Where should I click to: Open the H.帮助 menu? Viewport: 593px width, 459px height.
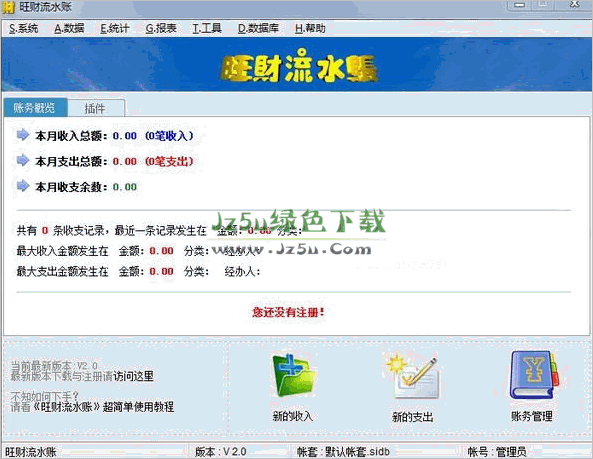(x=310, y=28)
